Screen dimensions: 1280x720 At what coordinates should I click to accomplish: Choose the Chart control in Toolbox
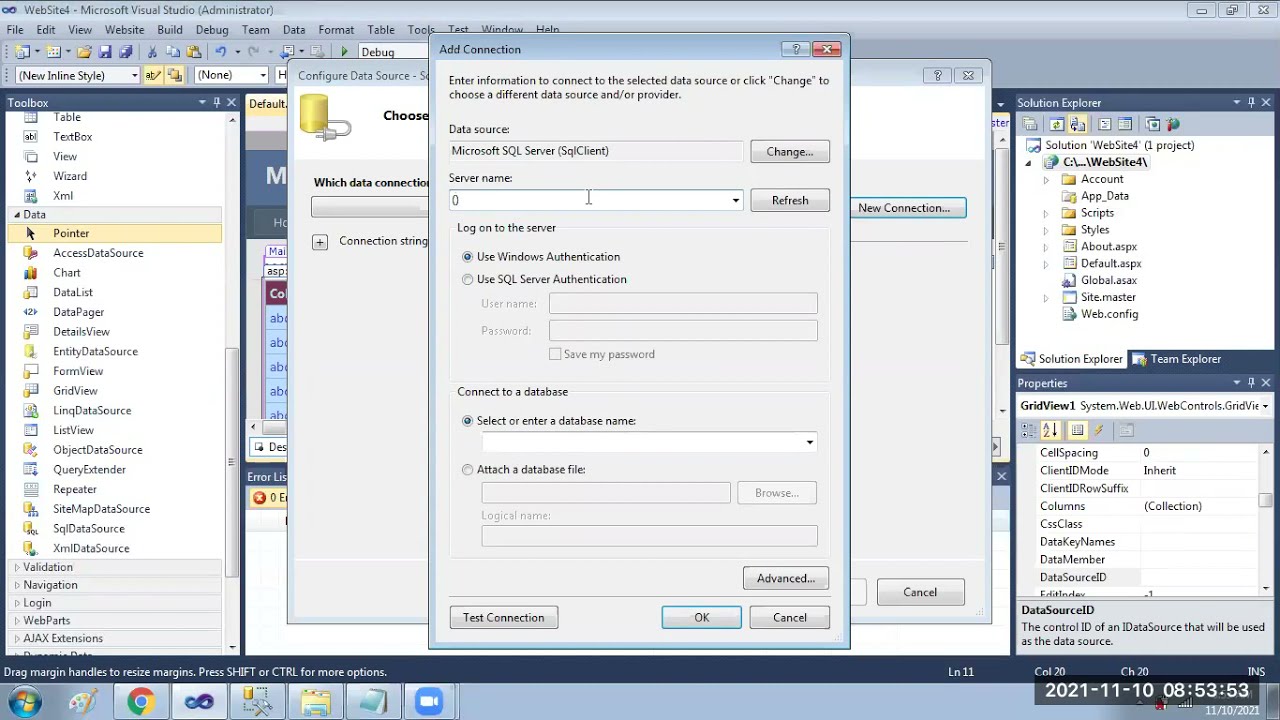pyautogui.click(x=66, y=273)
